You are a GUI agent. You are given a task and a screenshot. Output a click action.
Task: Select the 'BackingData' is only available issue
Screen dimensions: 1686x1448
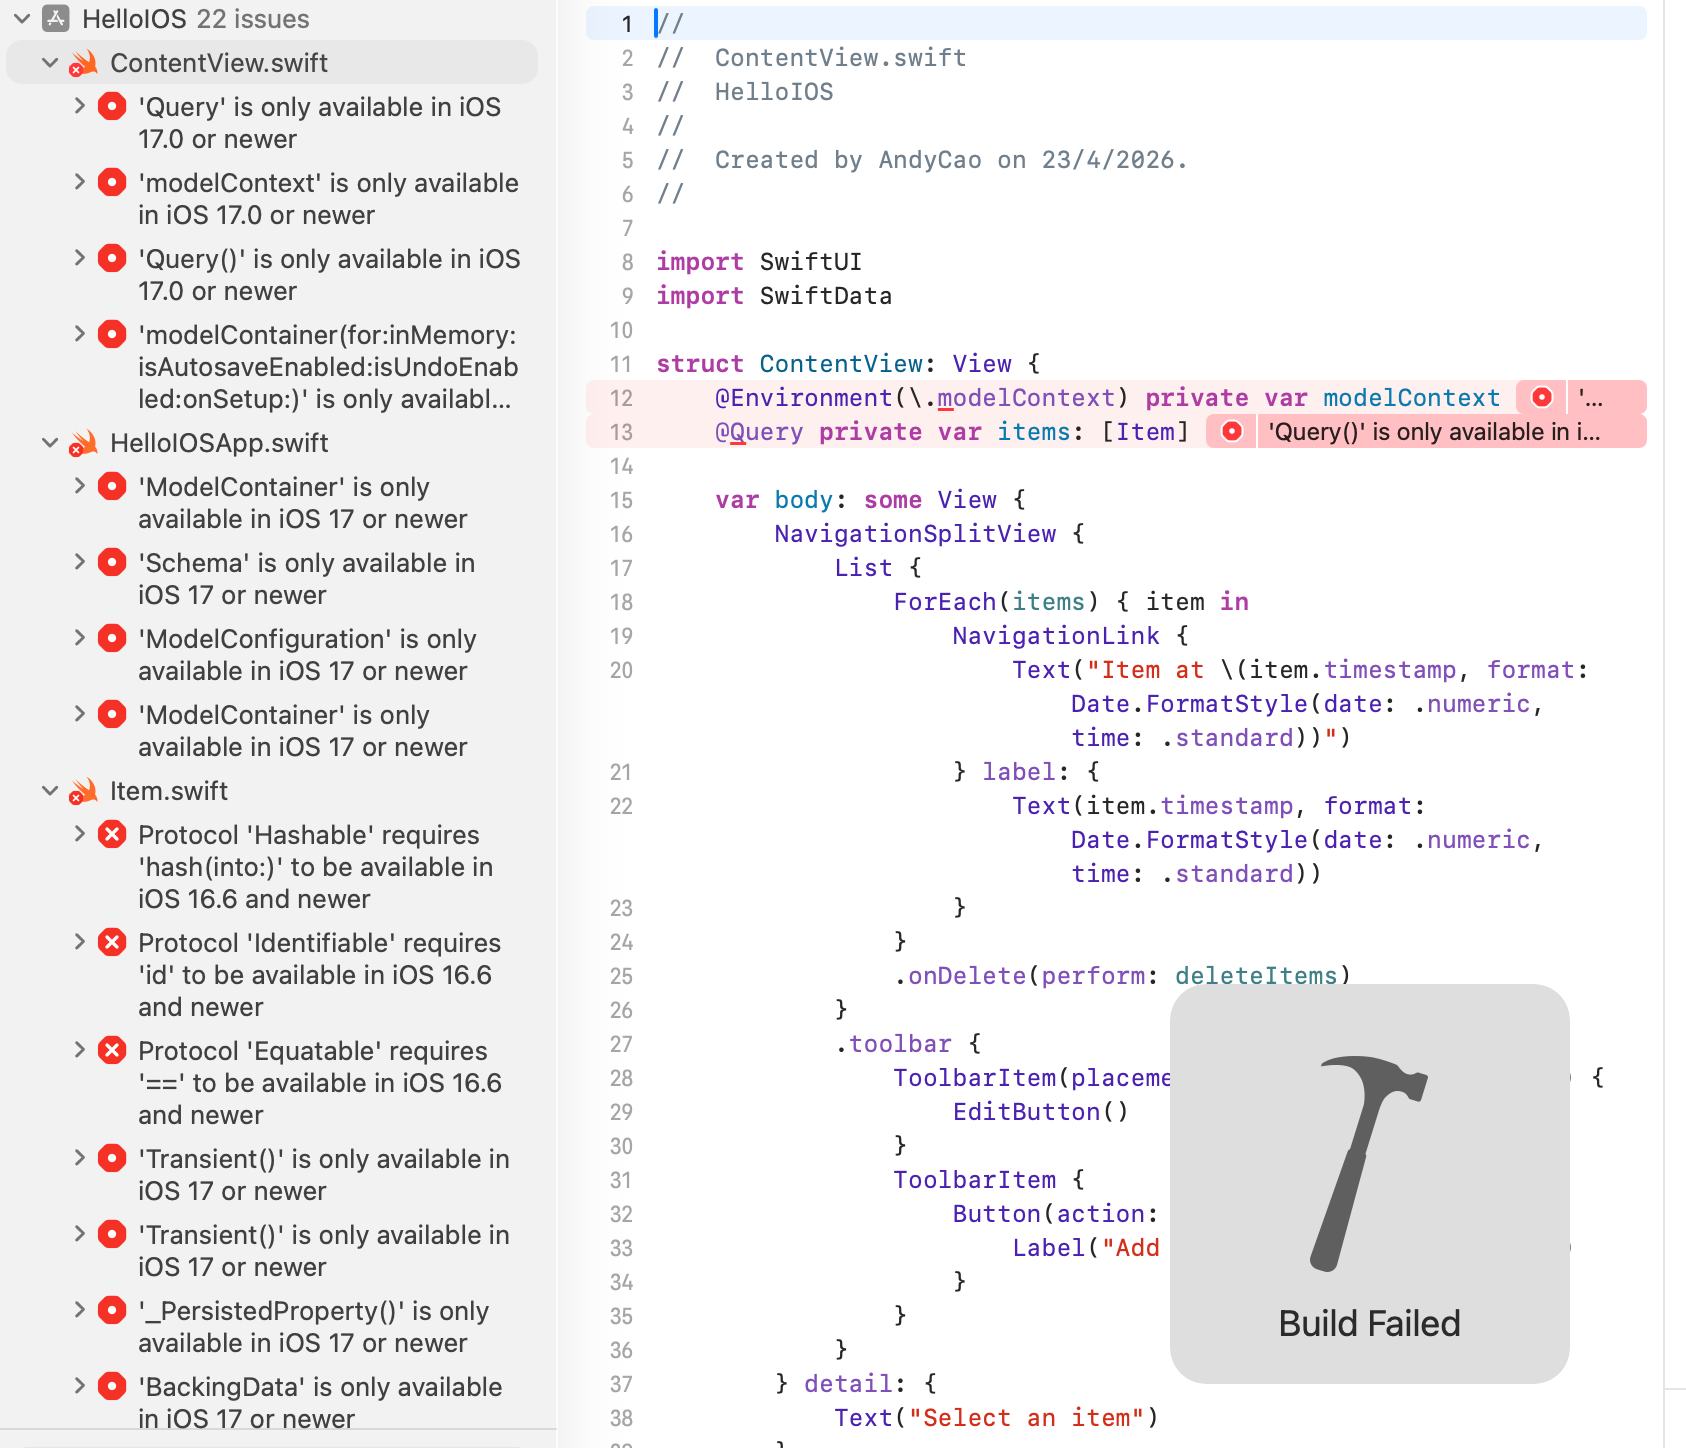[x=320, y=1402]
